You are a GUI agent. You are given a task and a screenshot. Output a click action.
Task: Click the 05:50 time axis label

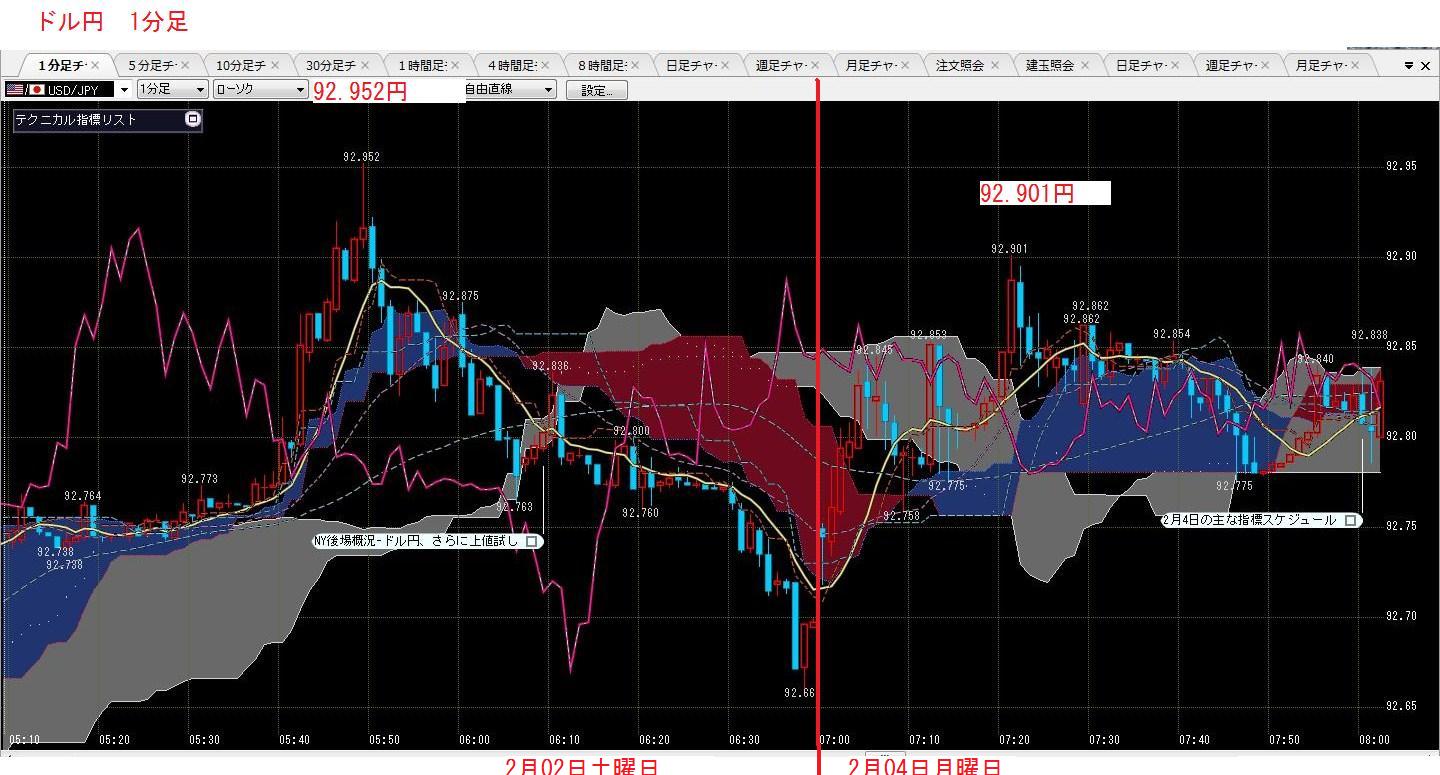pyautogui.click(x=384, y=740)
